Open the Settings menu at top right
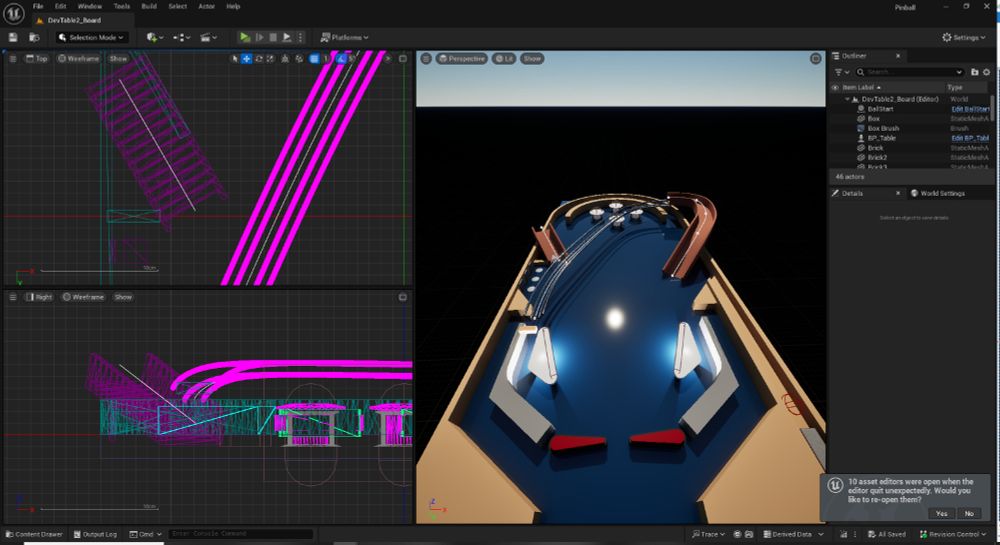The image size is (1000, 545). 964,38
